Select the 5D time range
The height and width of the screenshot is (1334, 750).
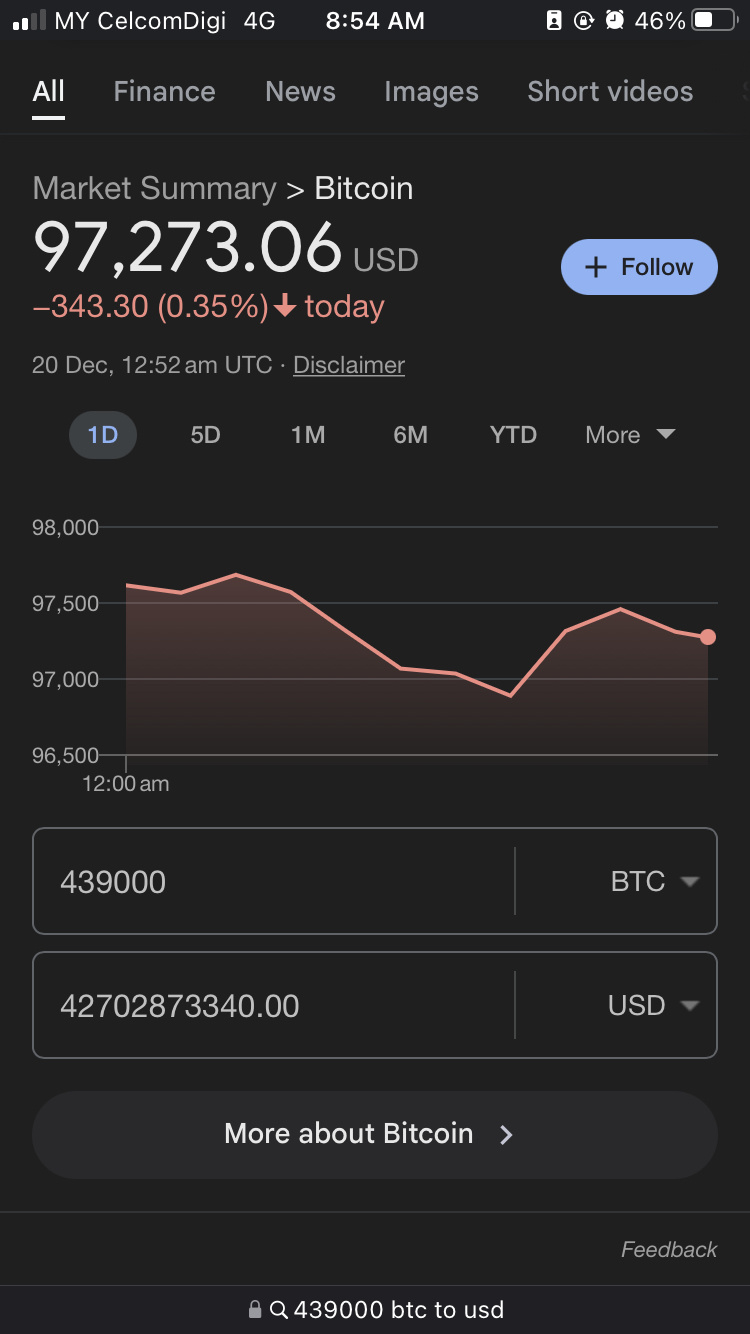click(205, 435)
